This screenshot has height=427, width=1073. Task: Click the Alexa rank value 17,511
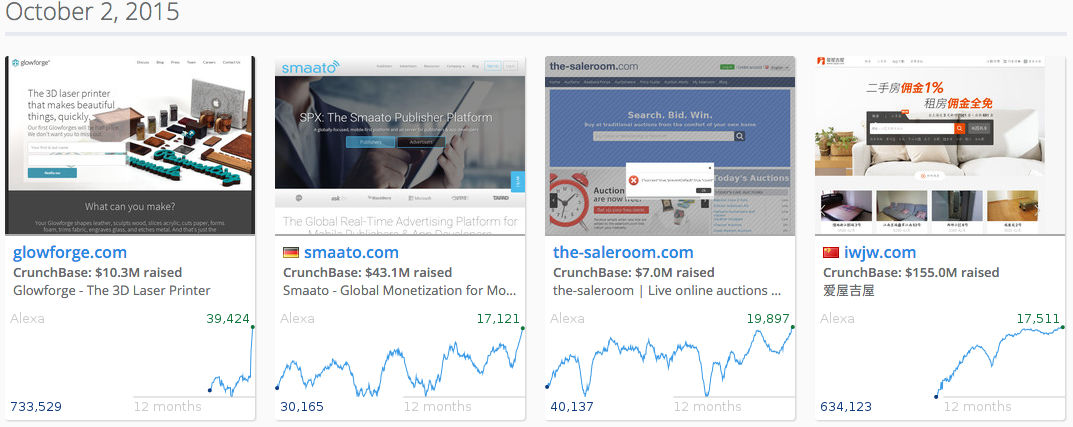click(1038, 319)
